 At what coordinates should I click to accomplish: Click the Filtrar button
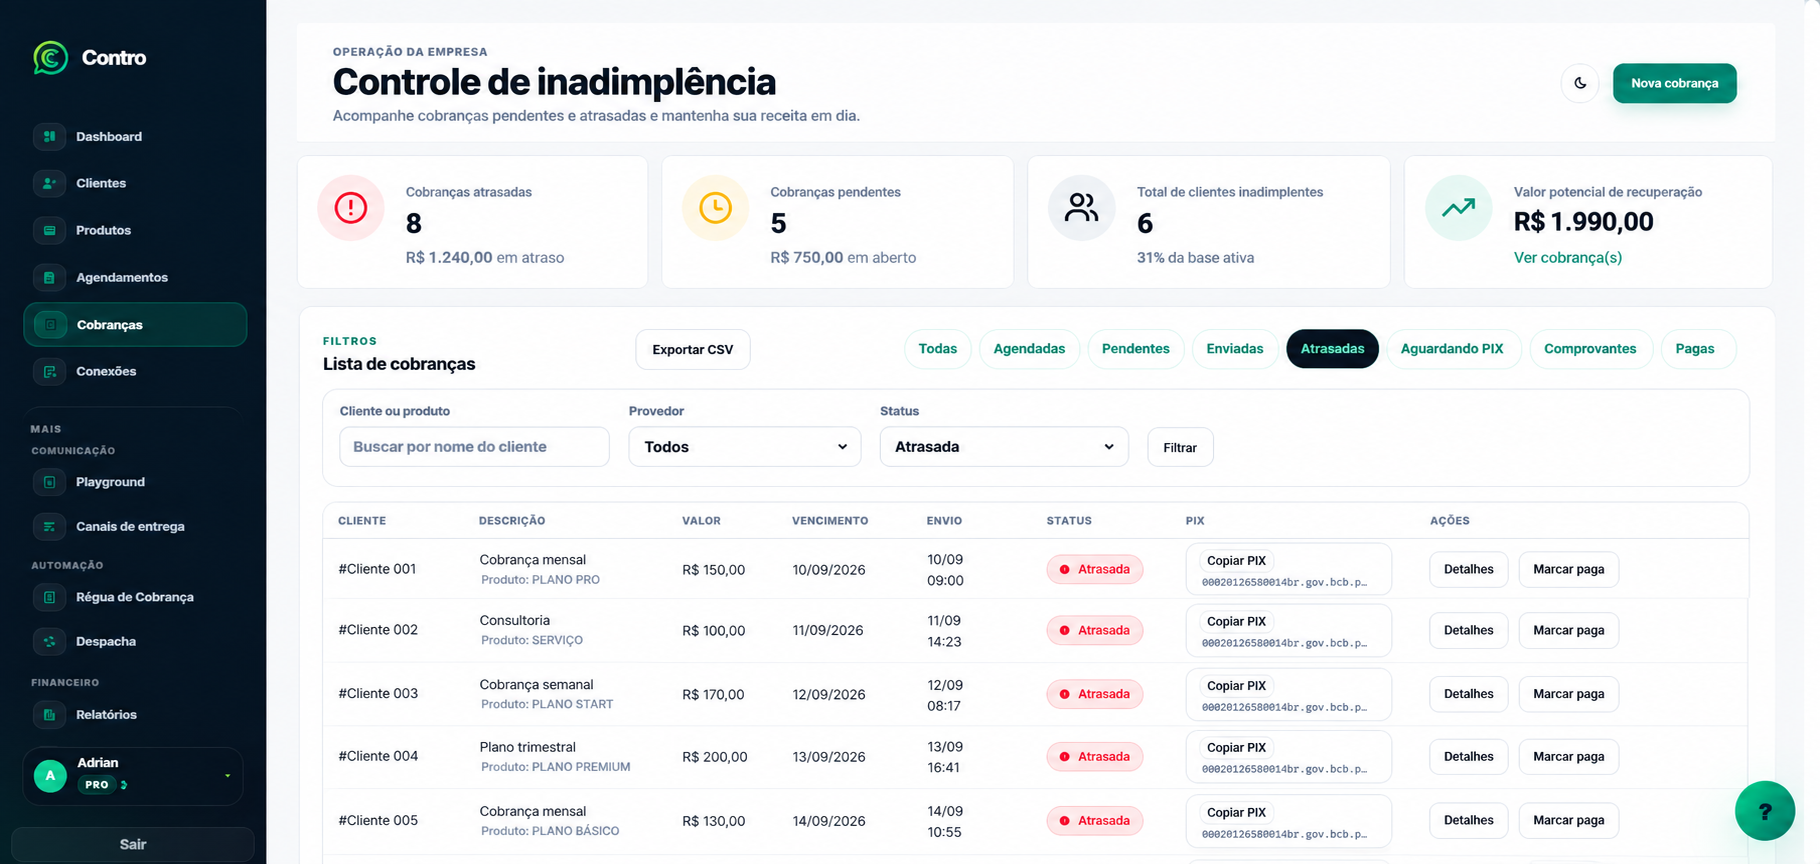pos(1180,447)
